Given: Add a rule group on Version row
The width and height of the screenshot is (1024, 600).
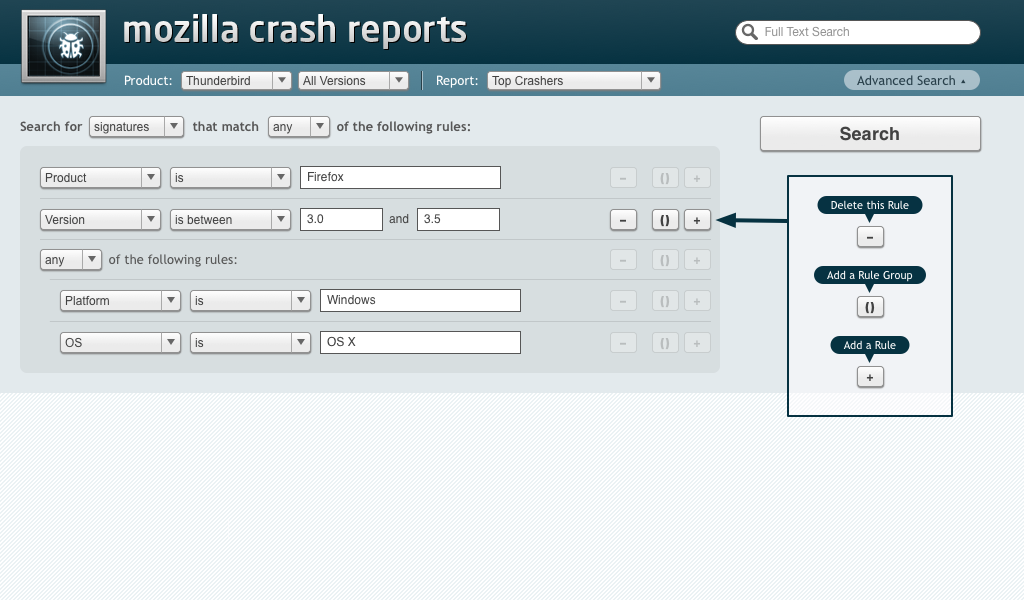Looking at the screenshot, I should pos(665,220).
